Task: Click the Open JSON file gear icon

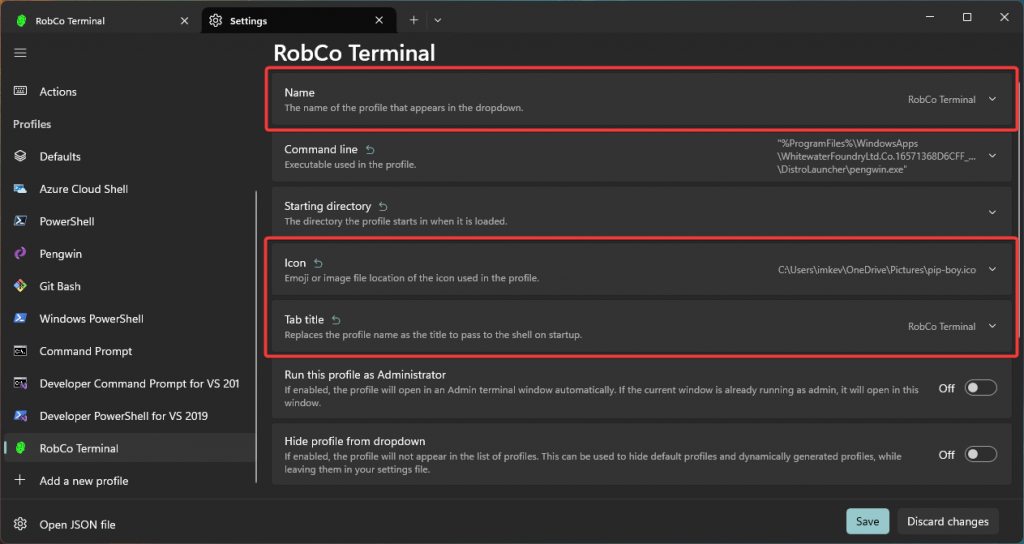Action: click(20, 524)
